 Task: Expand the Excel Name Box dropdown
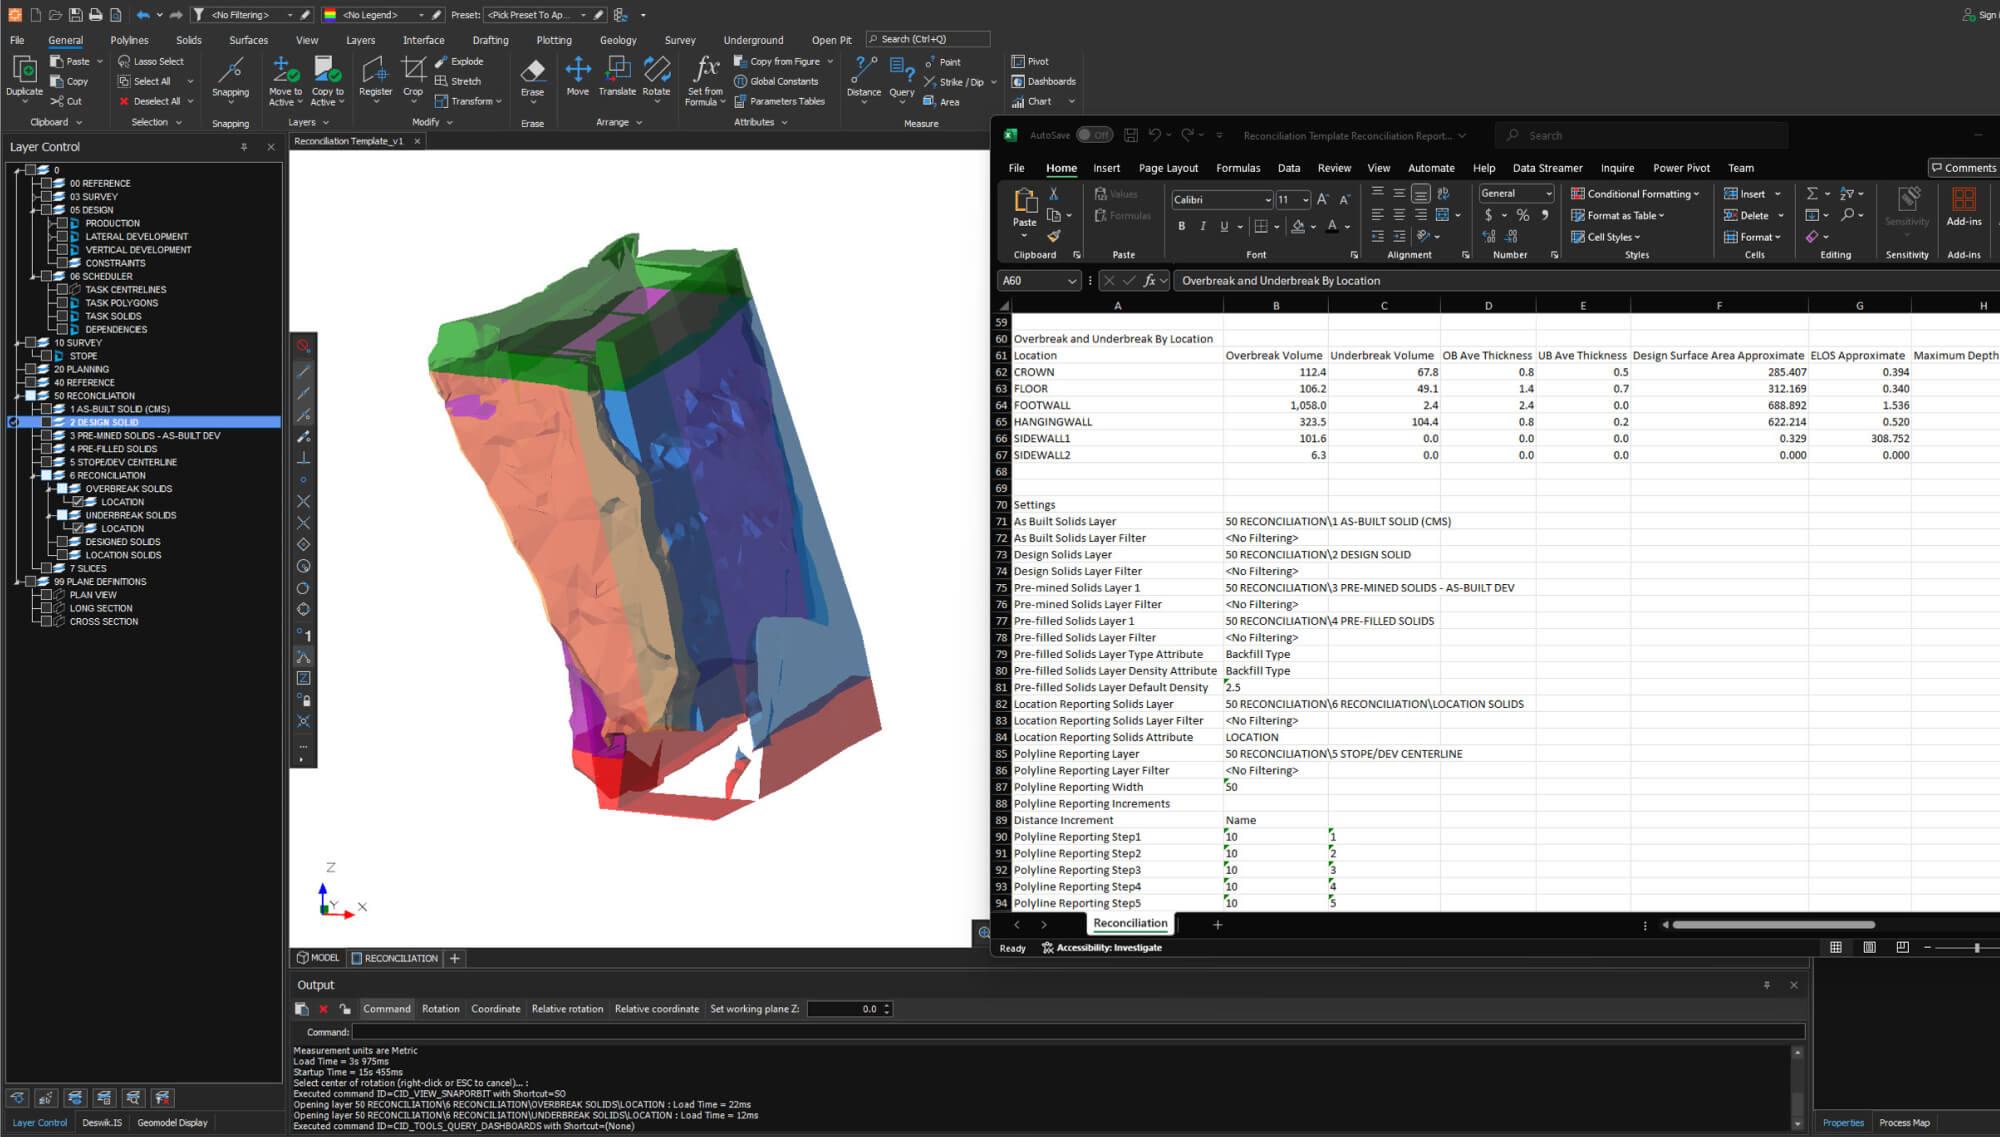(1072, 281)
